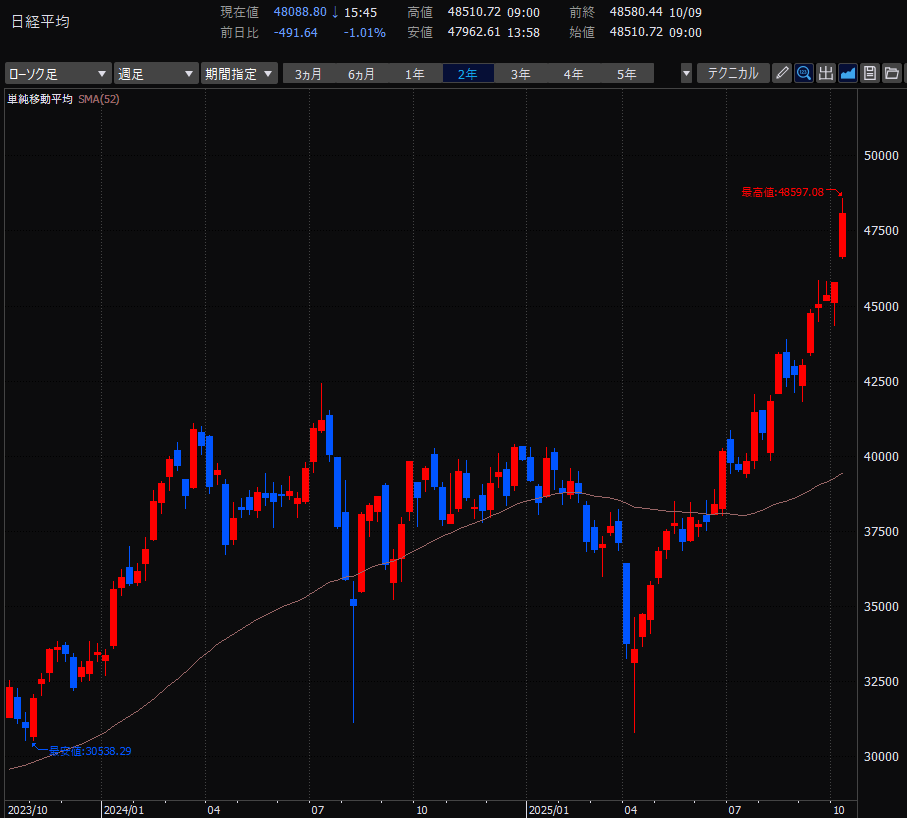907x818 pixels.
Task: Click the previous close 48580.44
Action: coord(636,12)
